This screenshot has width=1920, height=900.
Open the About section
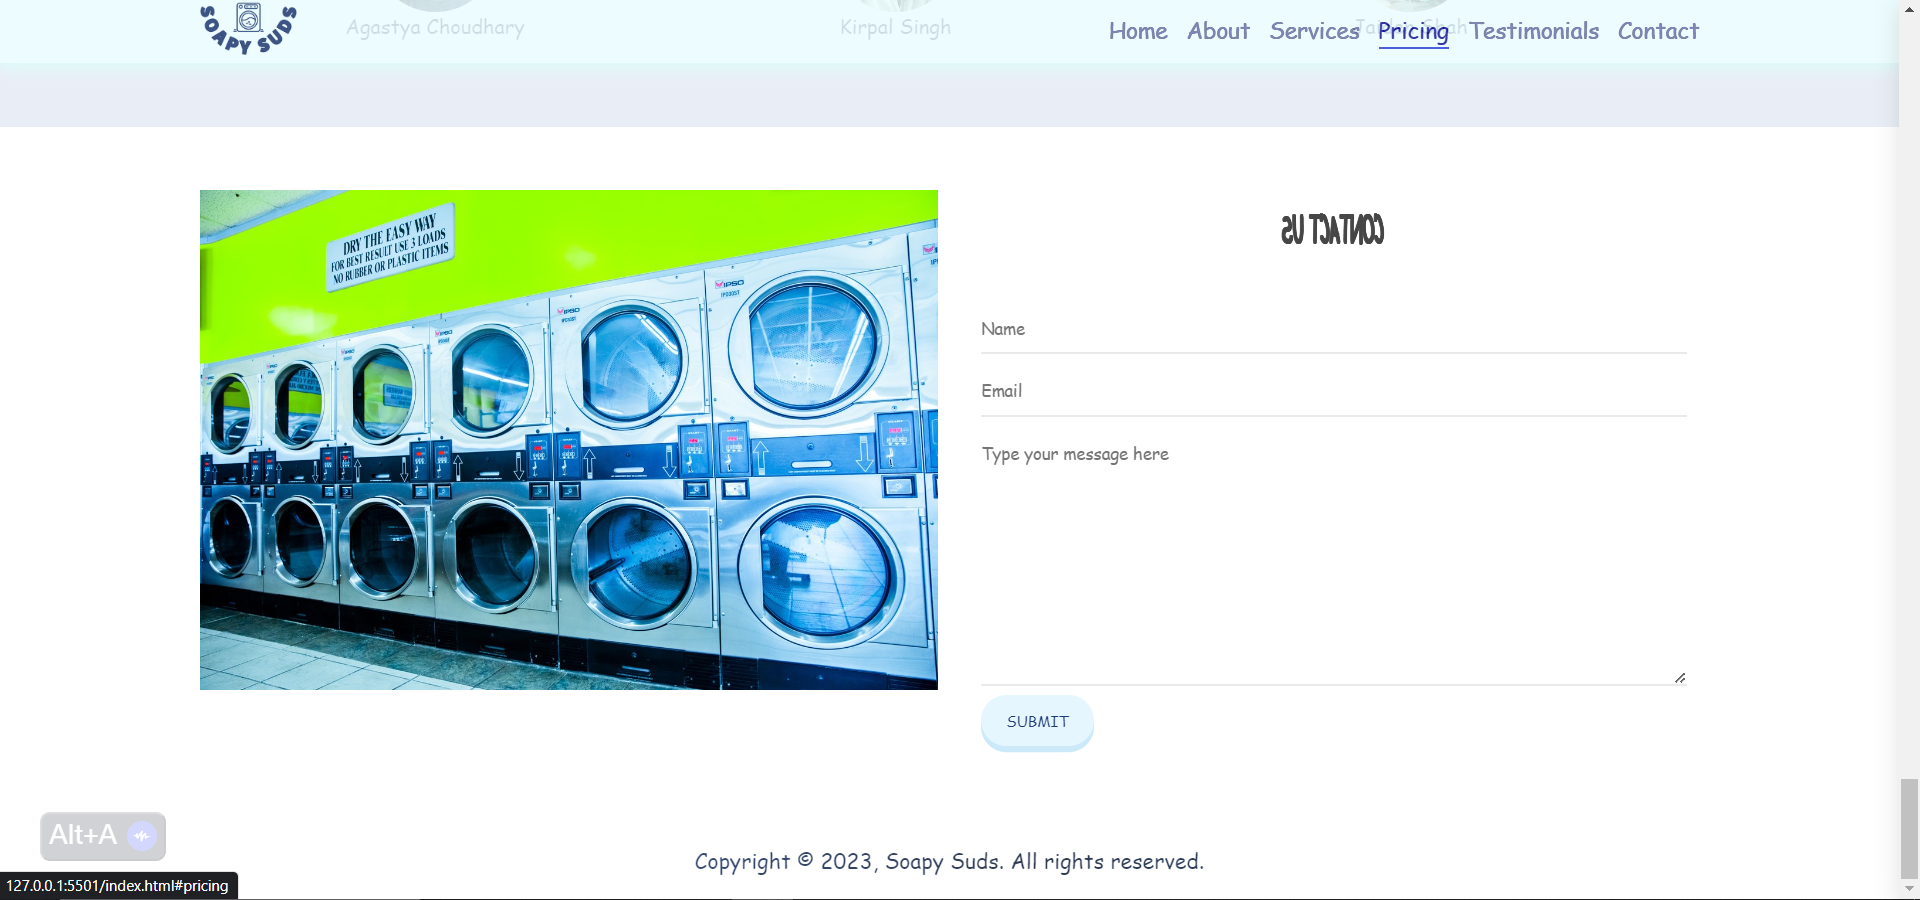click(1217, 31)
